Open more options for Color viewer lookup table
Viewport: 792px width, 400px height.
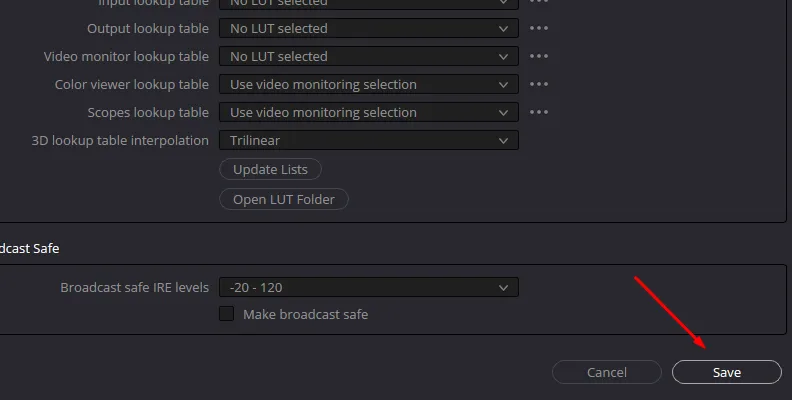(x=539, y=84)
